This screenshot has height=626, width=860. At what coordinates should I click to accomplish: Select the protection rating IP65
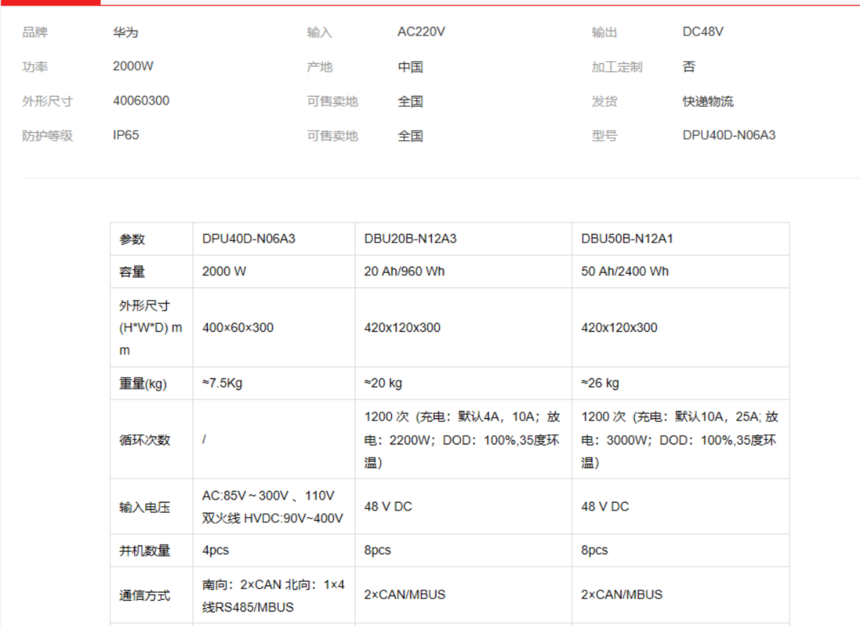point(126,136)
